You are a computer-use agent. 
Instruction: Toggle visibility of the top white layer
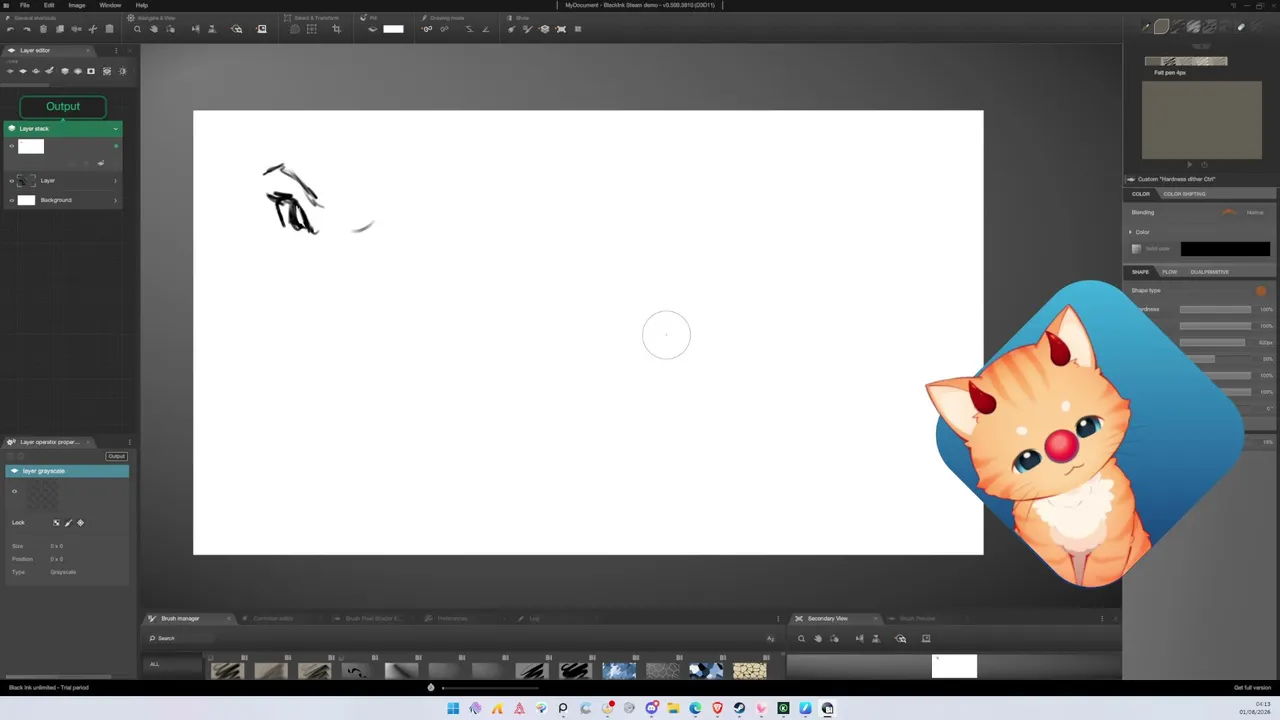12,146
